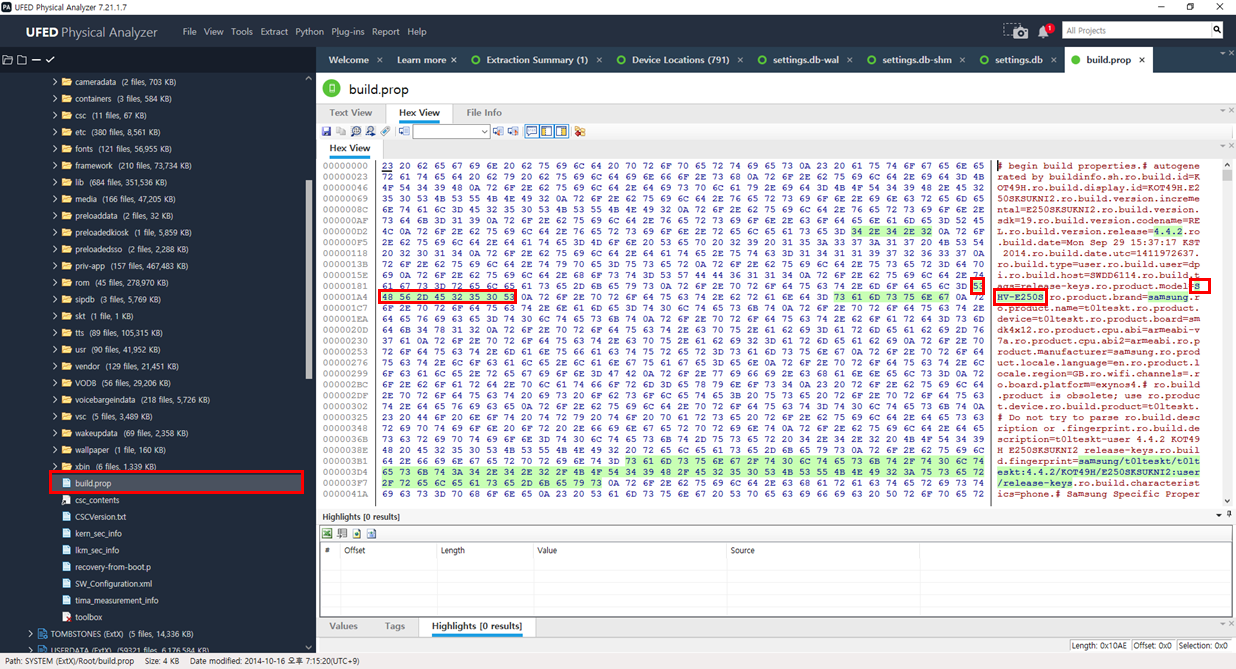Click the closed-folder icon above the tree
Viewport: 1236px width, 669px height.
22,60
